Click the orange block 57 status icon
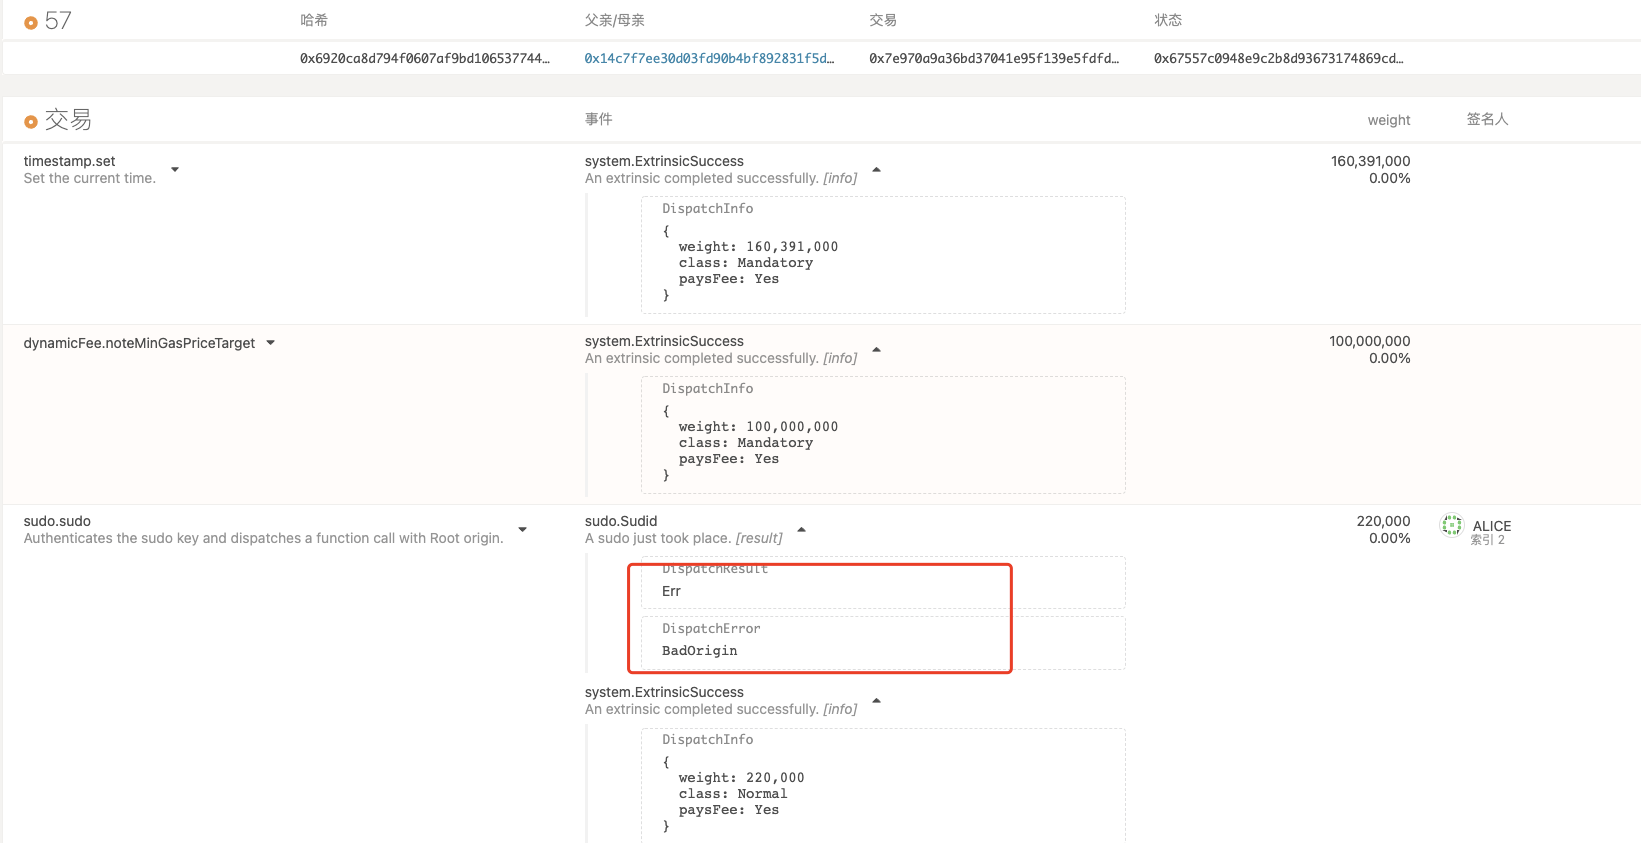This screenshot has width=1641, height=843. click(x=31, y=23)
